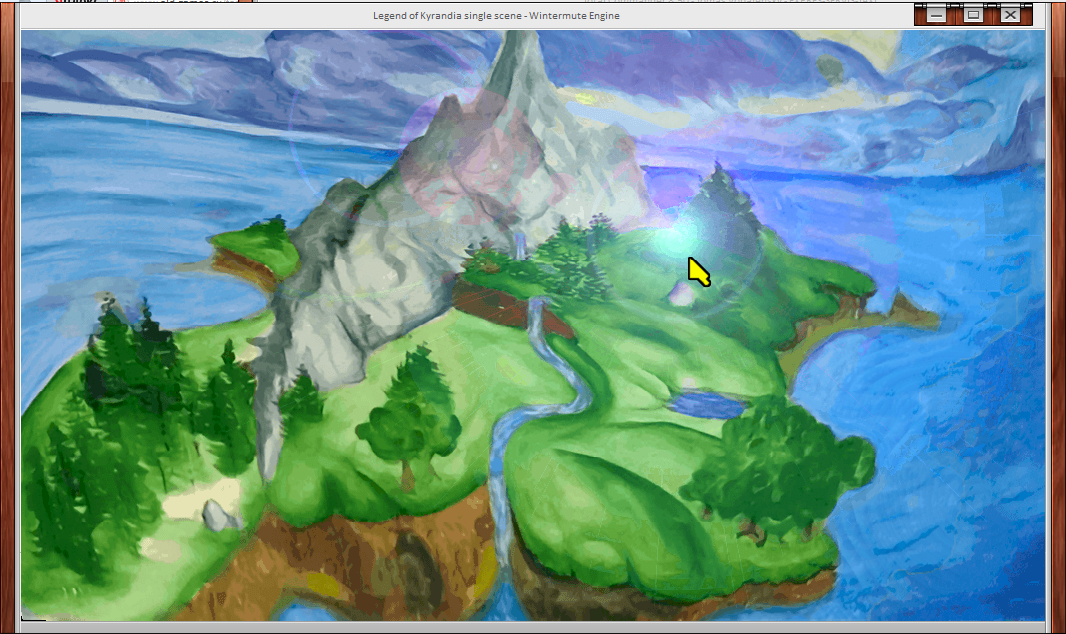Click the small pink hut beside the cursor
Screen dimensions: 1066x634
(x=681, y=294)
